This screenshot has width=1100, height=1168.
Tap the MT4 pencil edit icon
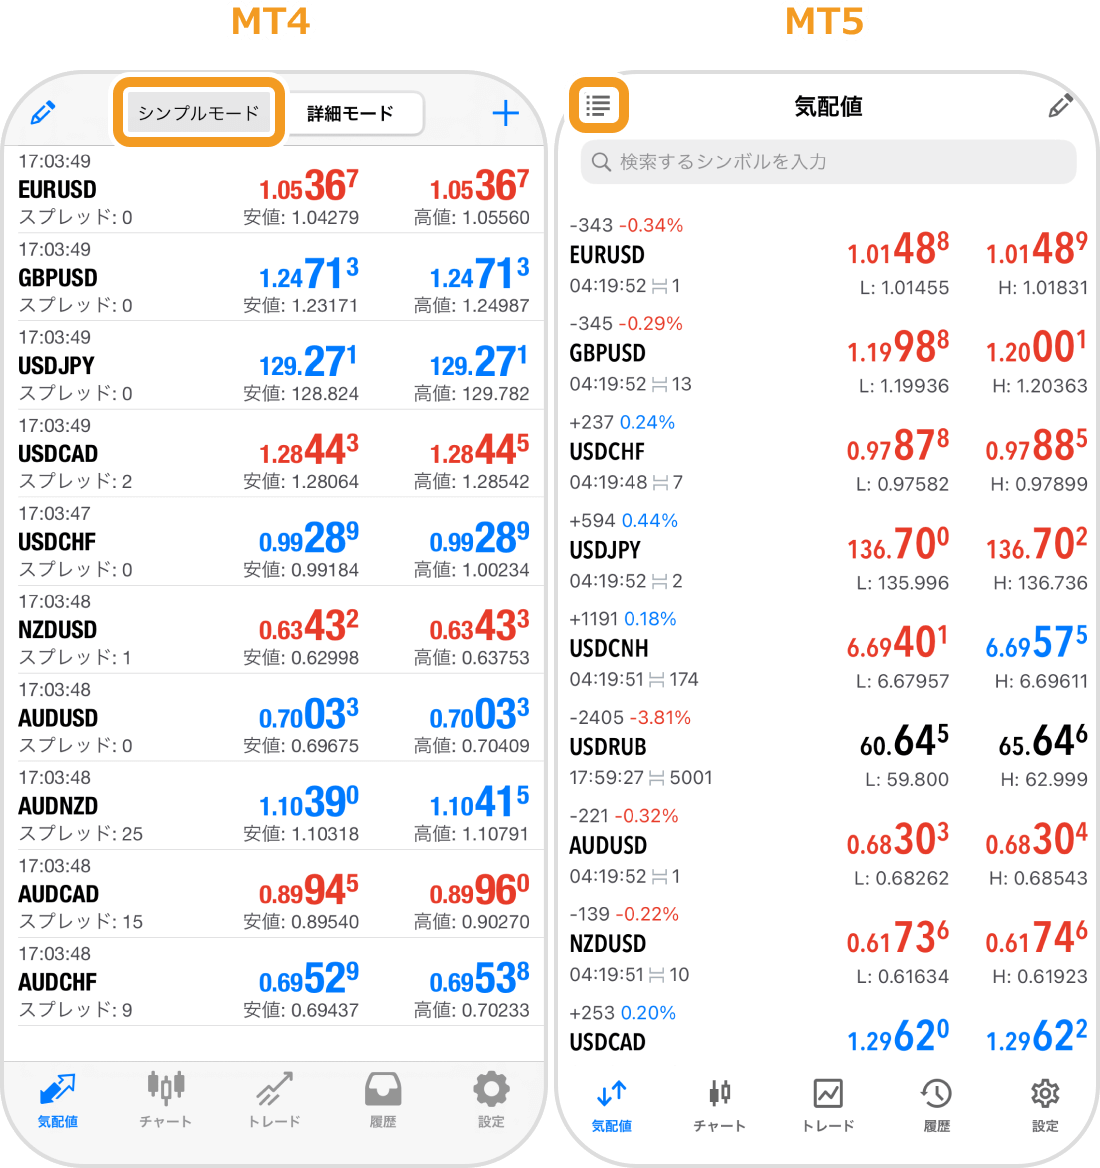pyautogui.click(x=42, y=113)
